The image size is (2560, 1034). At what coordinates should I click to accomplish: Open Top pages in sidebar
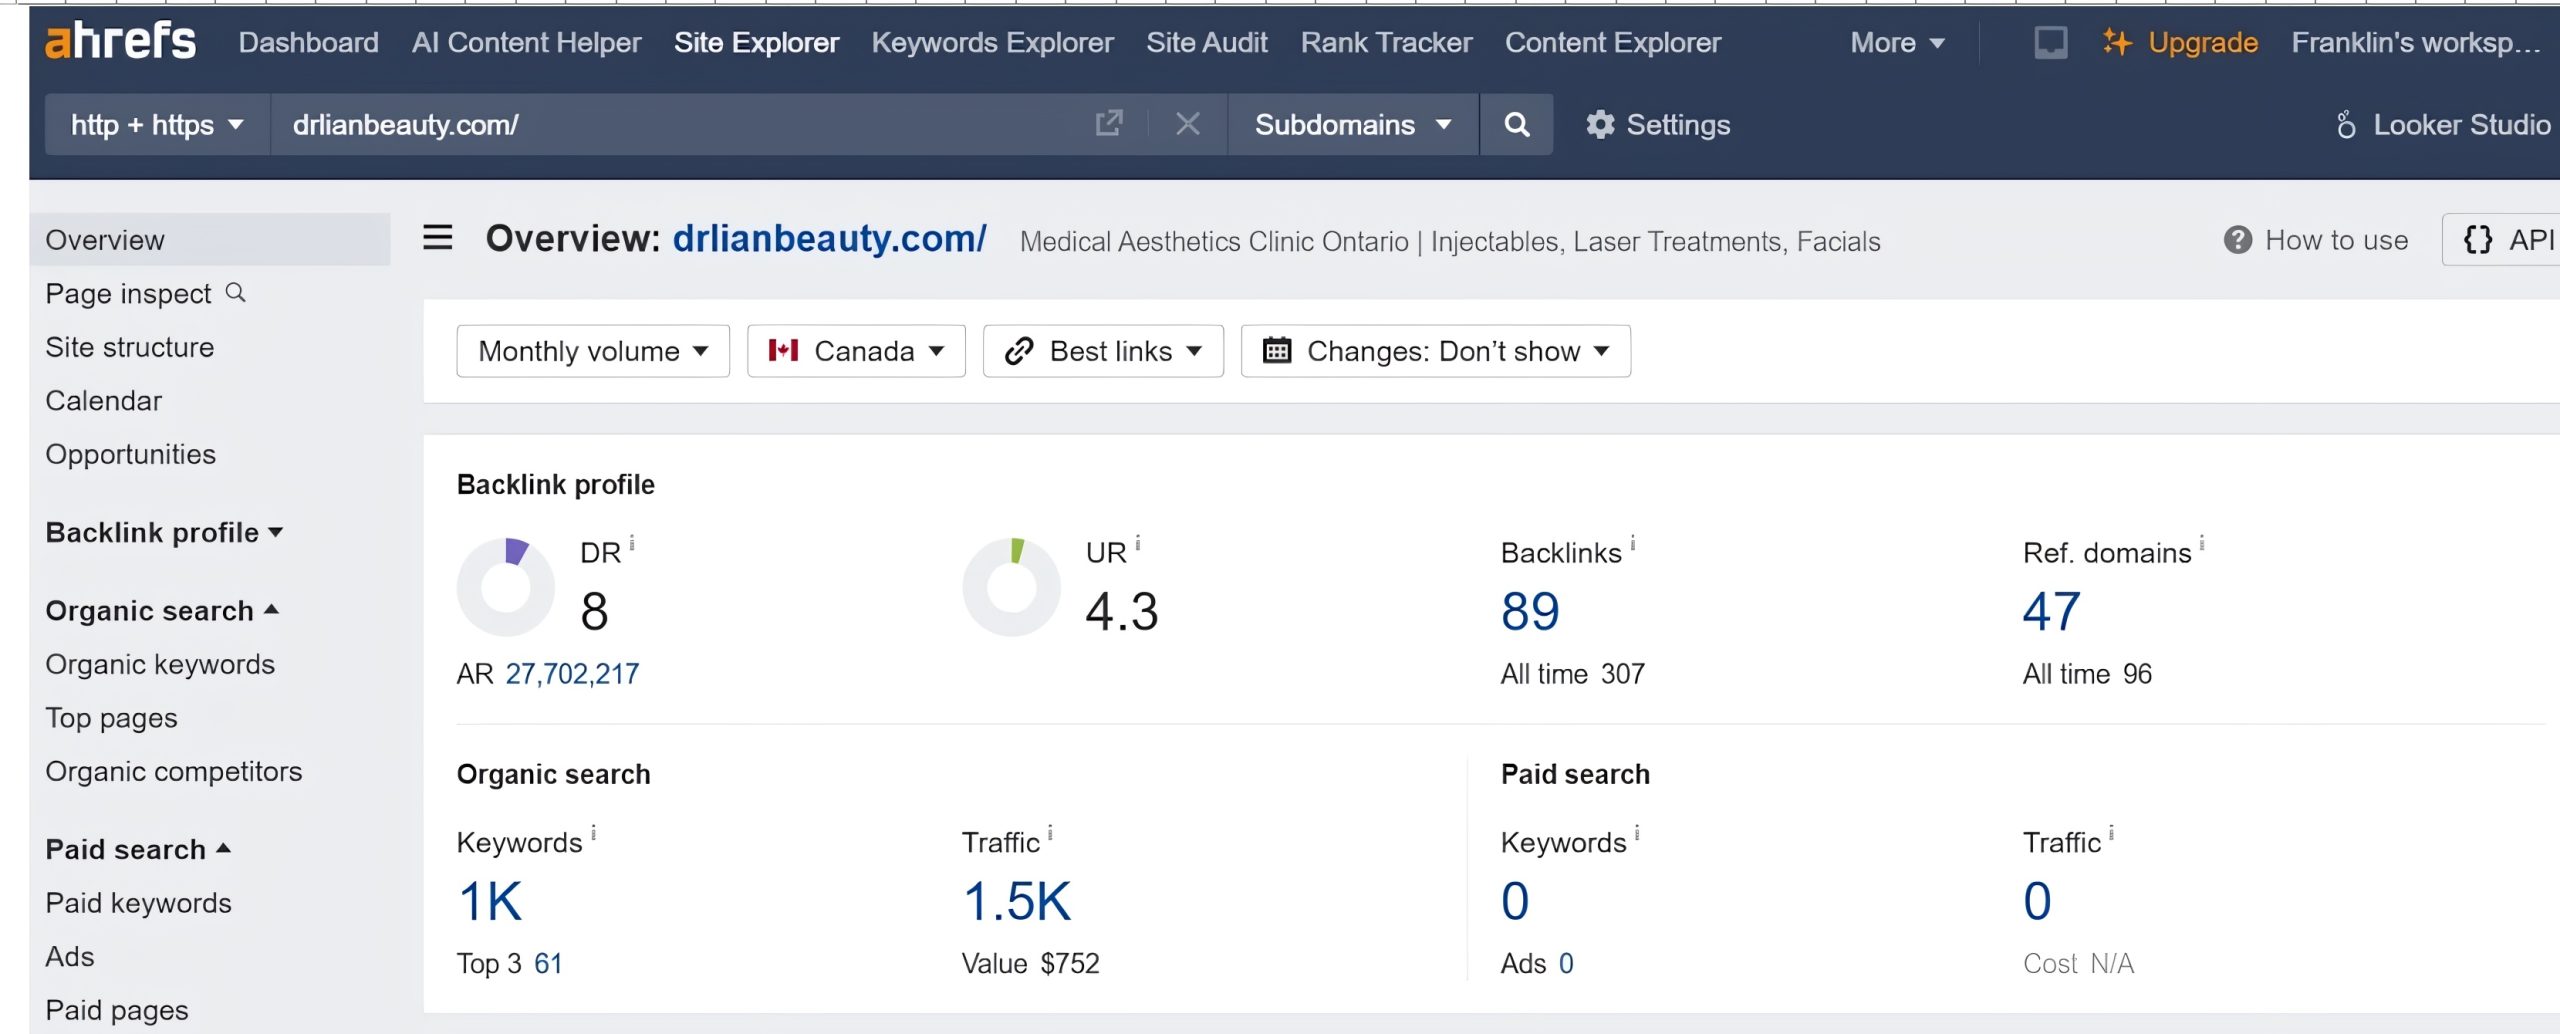point(112,718)
